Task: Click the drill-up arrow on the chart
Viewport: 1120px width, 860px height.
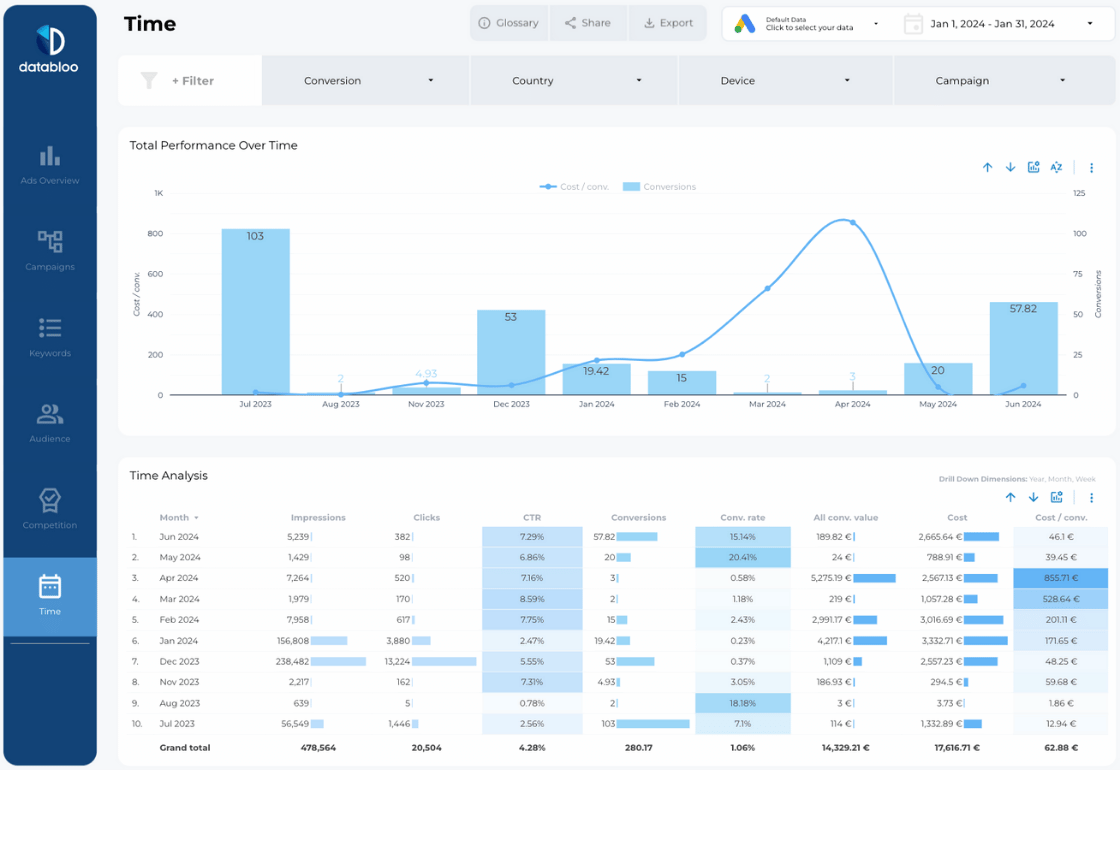Action: pos(987,167)
